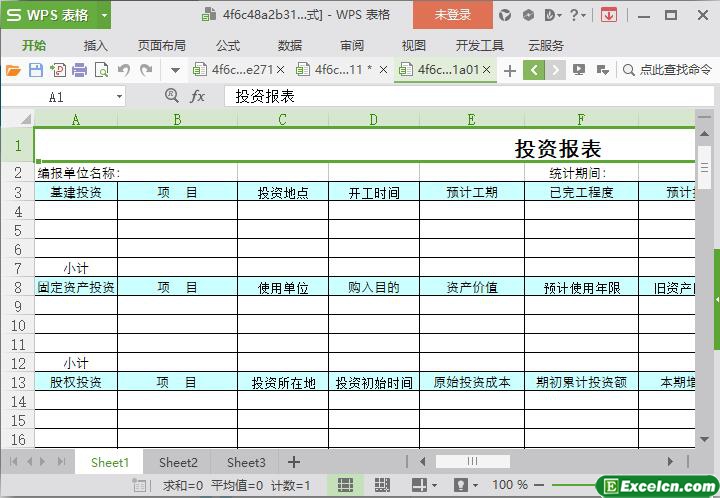
Task: Click the 点此查找命令 search box
Action: (668, 70)
